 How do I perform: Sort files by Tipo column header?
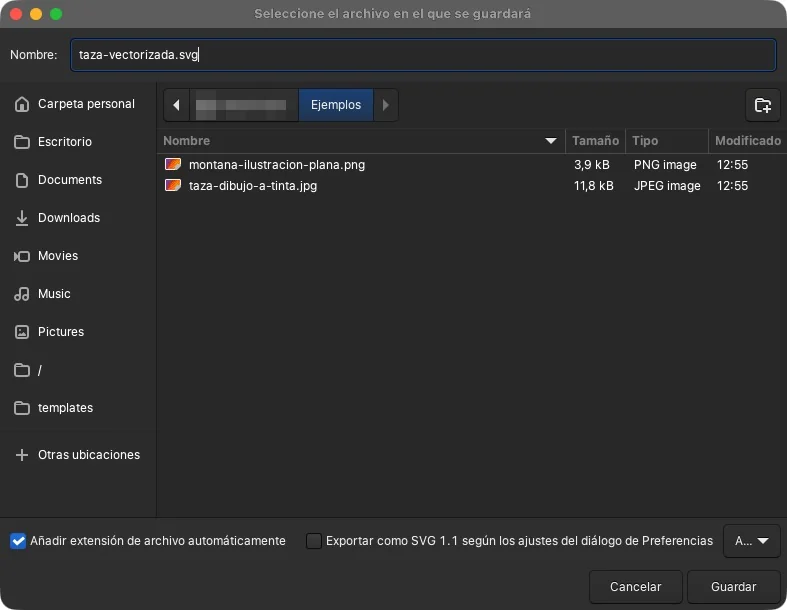[x=667, y=141]
